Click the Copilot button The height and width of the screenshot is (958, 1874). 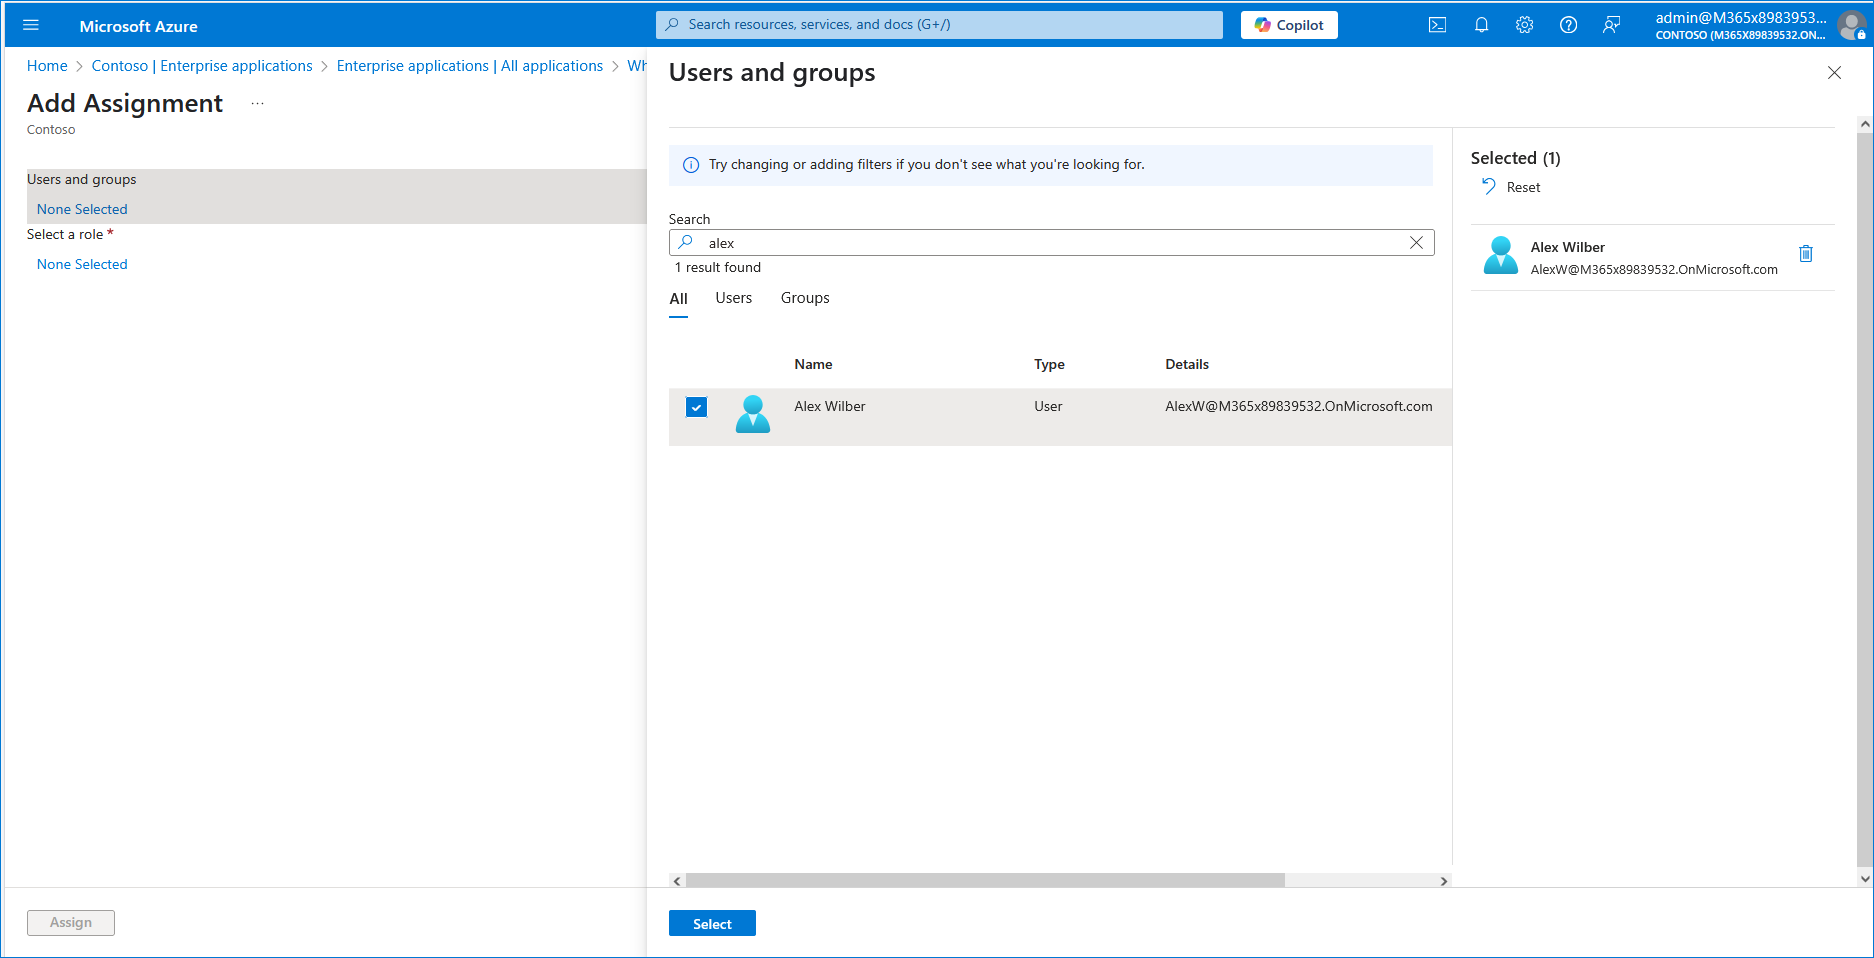pos(1288,25)
